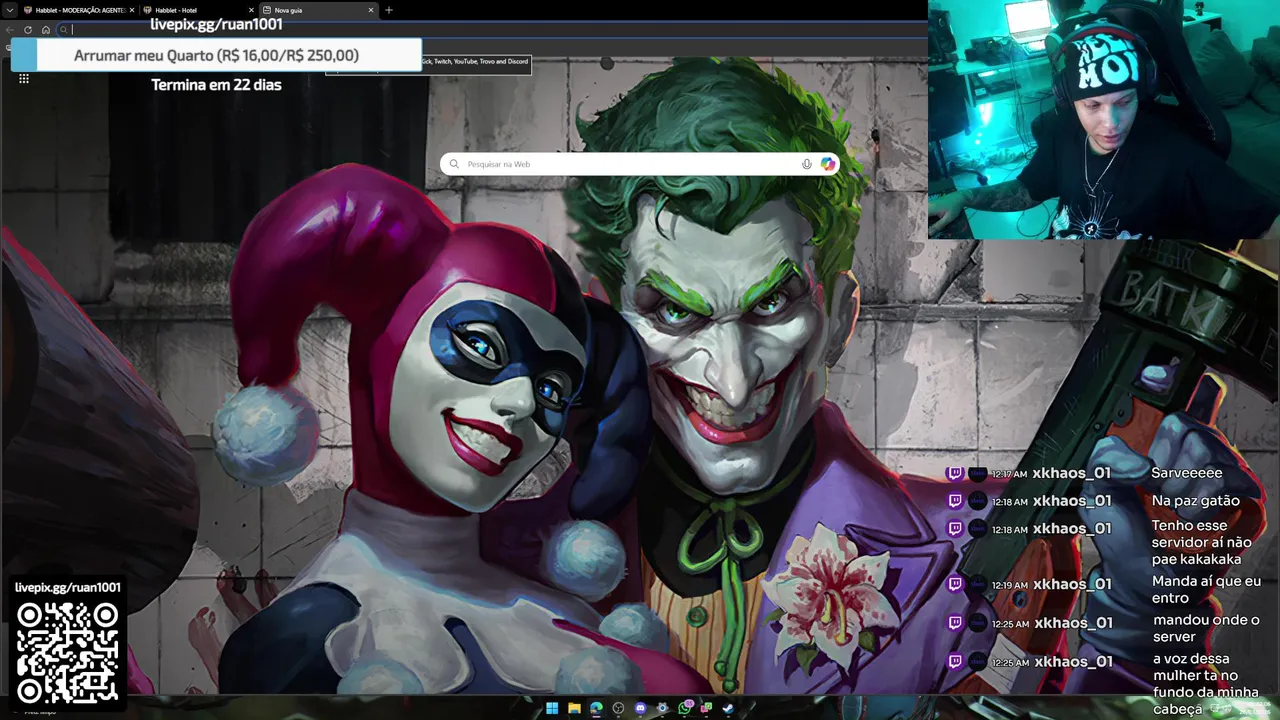
Task: Click chat message 'Na paz gatão'
Action: pyautogui.click(x=1195, y=501)
